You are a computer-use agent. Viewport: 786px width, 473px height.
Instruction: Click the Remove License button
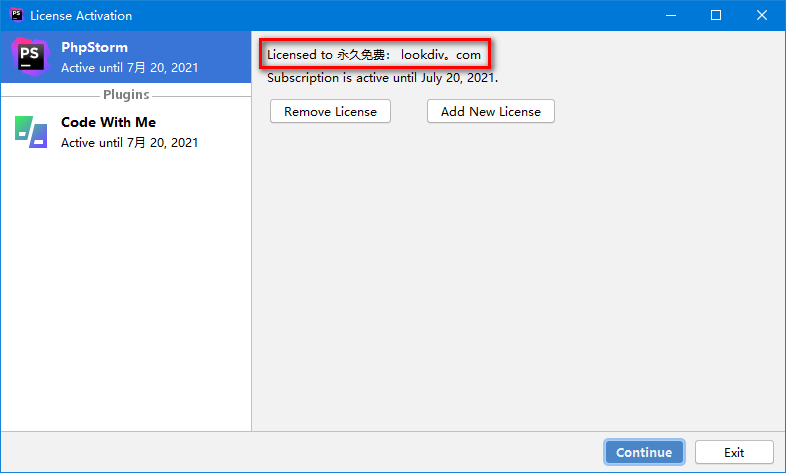[330, 111]
